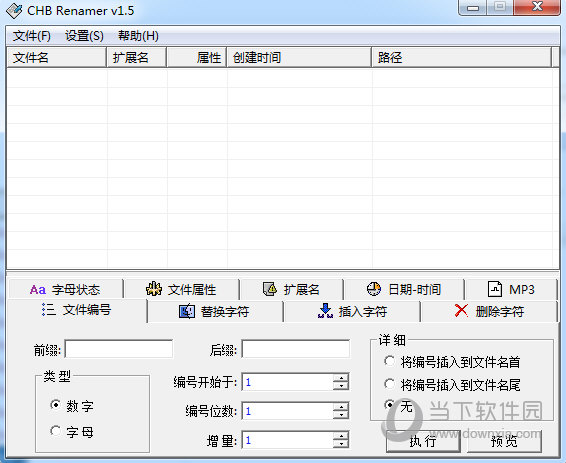Click the CHB Renamer title bar app icon
The width and height of the screenshot is (566, 463).
pos(14,10)
